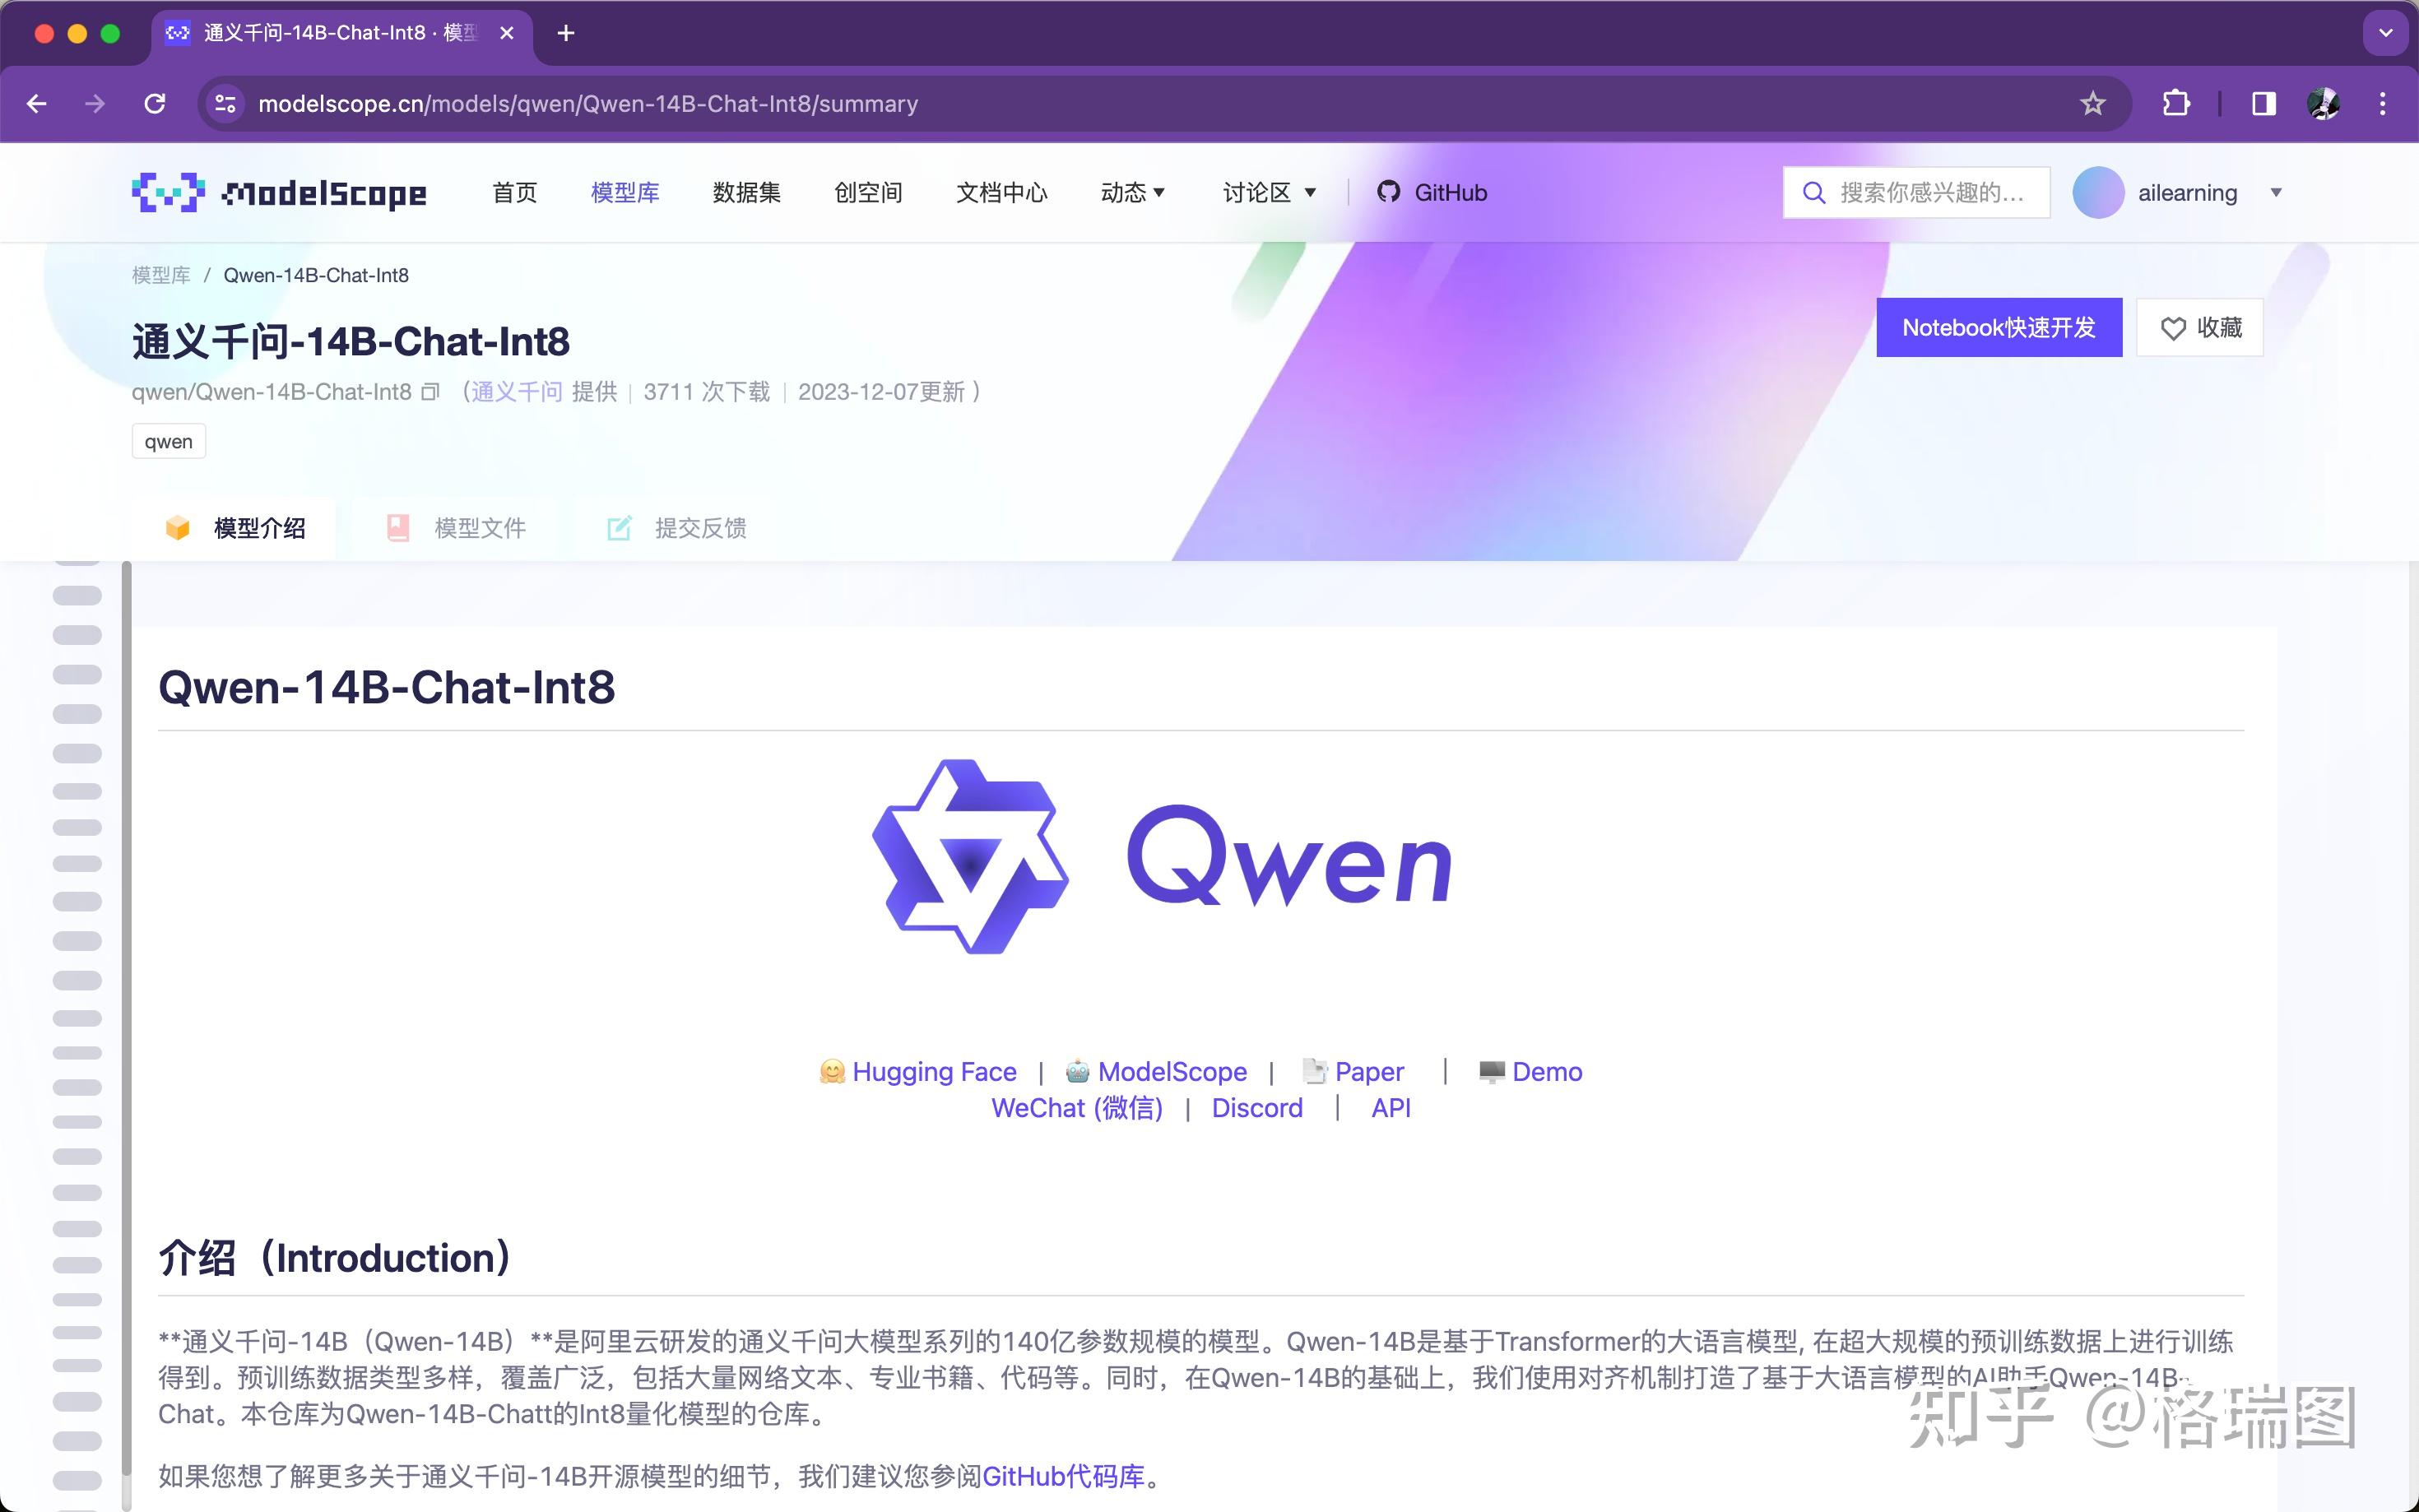Click the 通义千问 provider link
The width and height of the screenshot is (2419, 1512).
click(x=516, y=391)
